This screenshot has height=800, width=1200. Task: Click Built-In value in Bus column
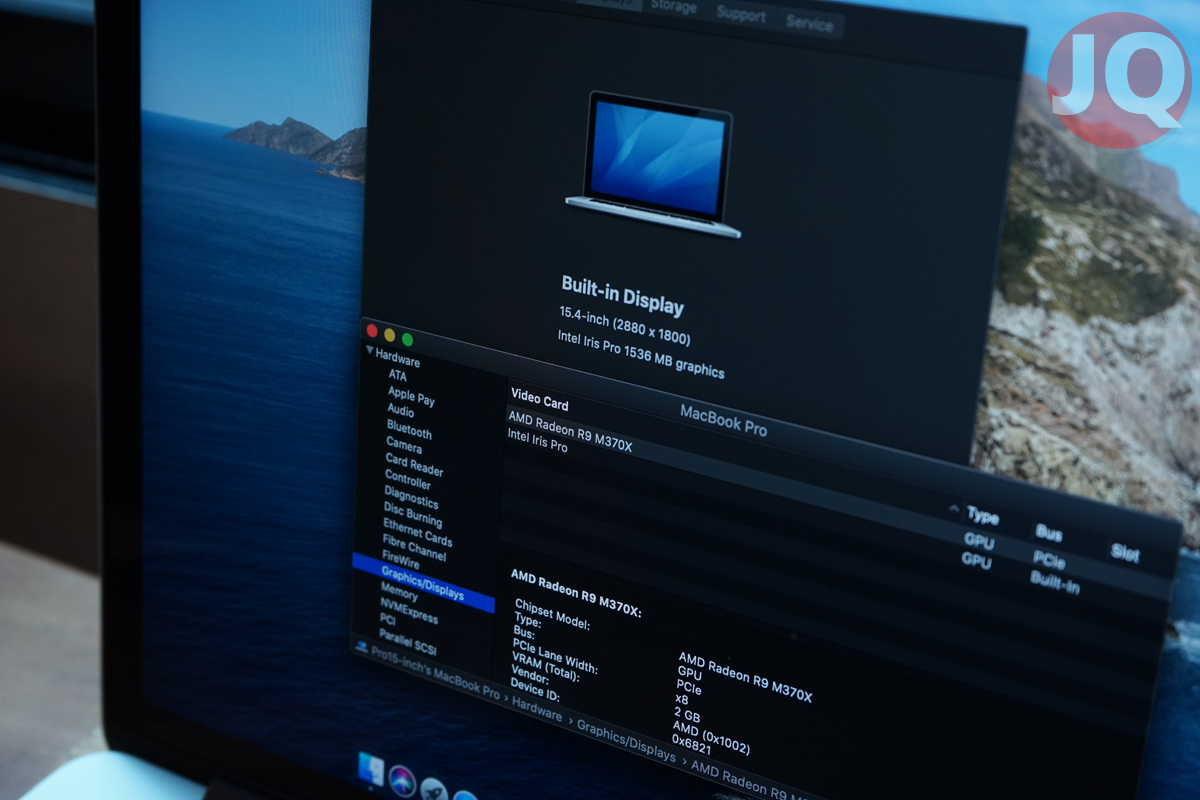click(x=1055, y=582)
